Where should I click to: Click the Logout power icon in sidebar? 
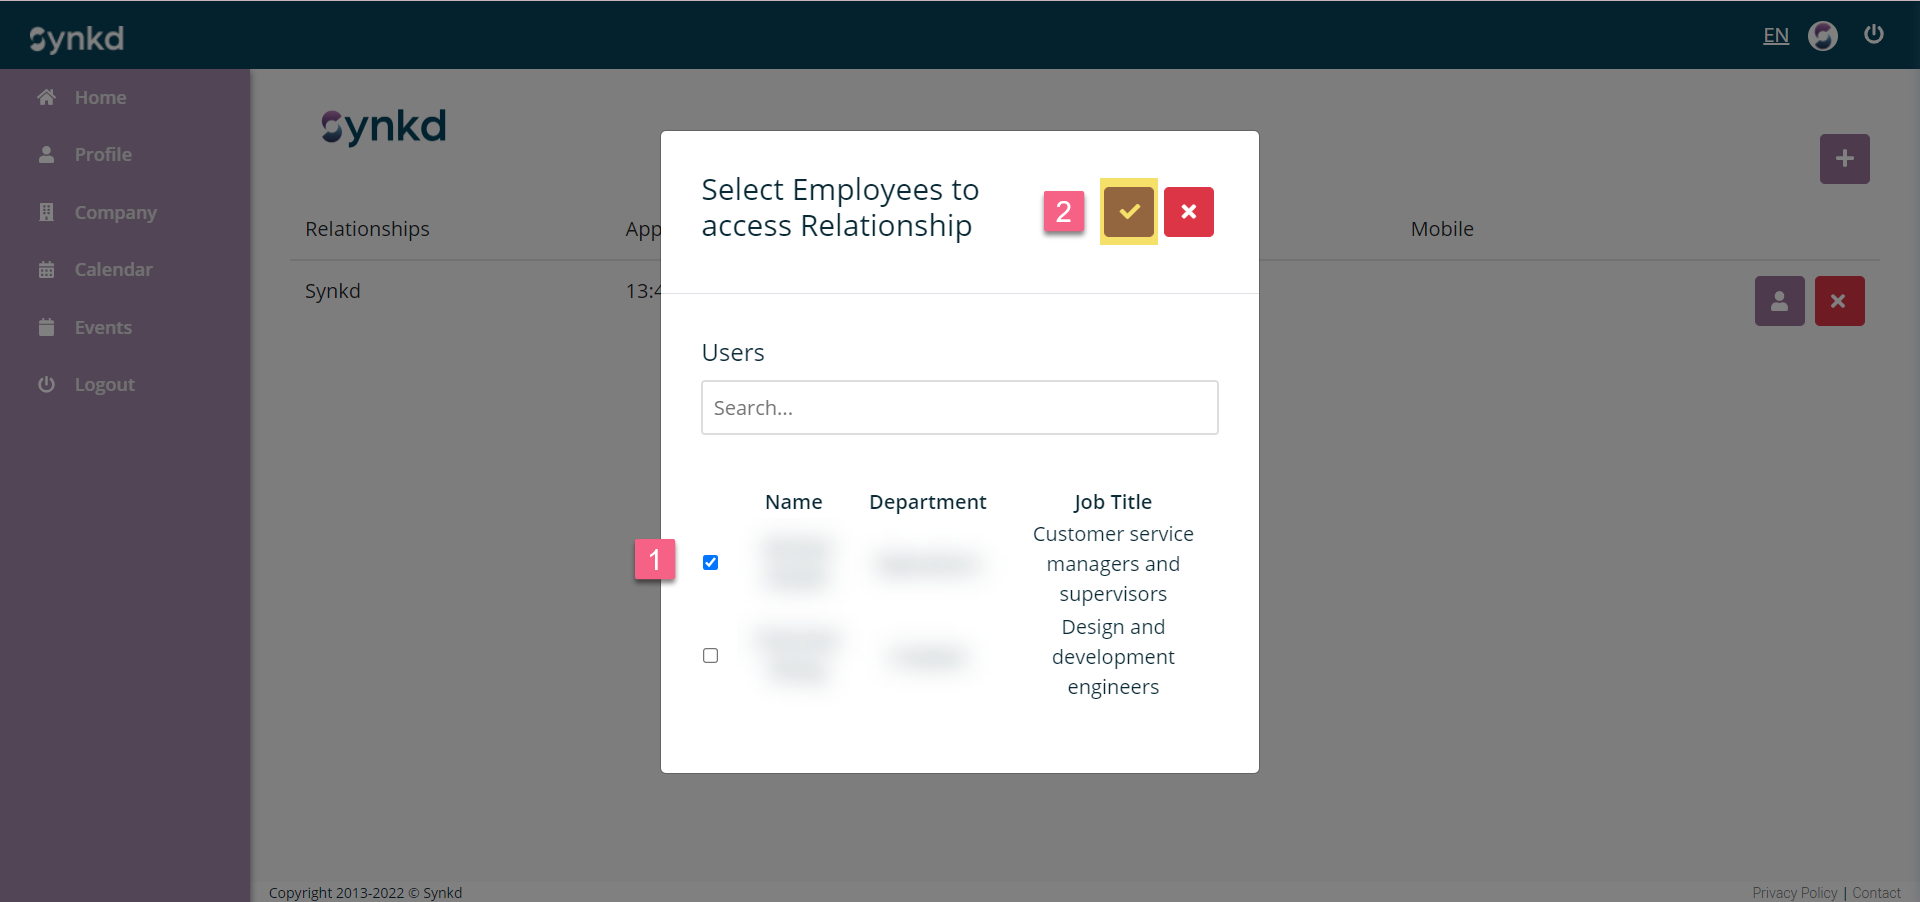tap(46, 384)
